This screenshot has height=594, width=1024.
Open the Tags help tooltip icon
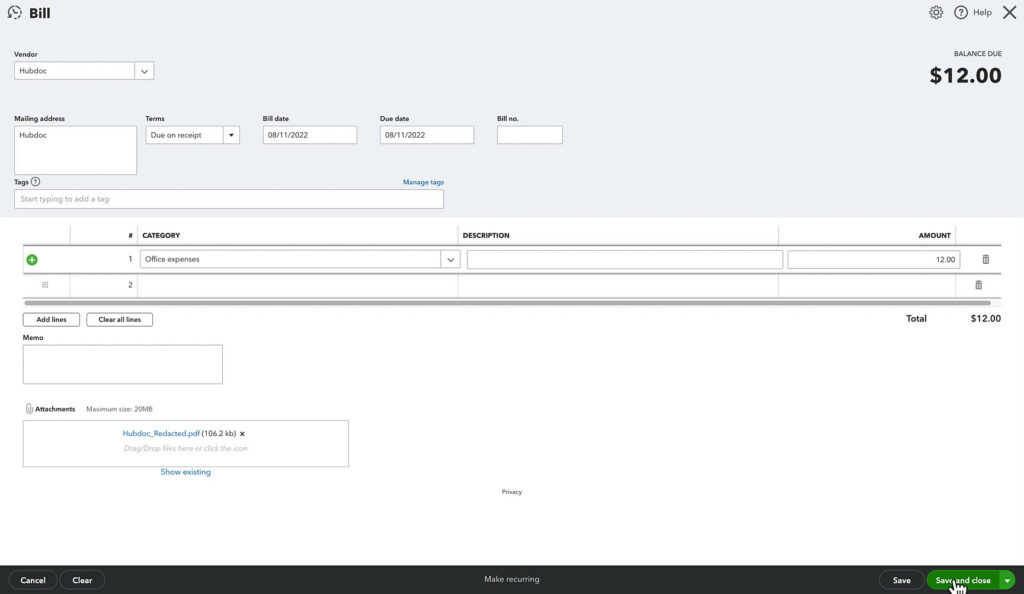pyautogui.click(x=36, y=182)
